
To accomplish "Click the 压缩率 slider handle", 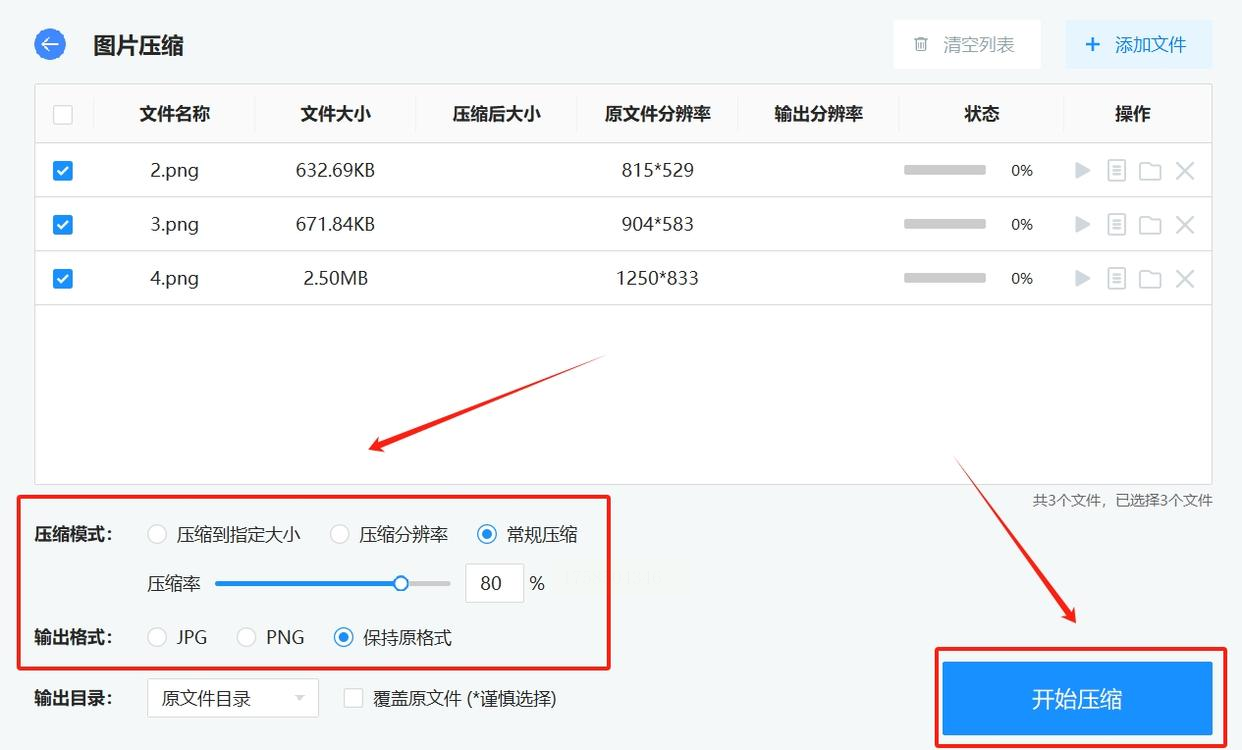I will 401,583.
